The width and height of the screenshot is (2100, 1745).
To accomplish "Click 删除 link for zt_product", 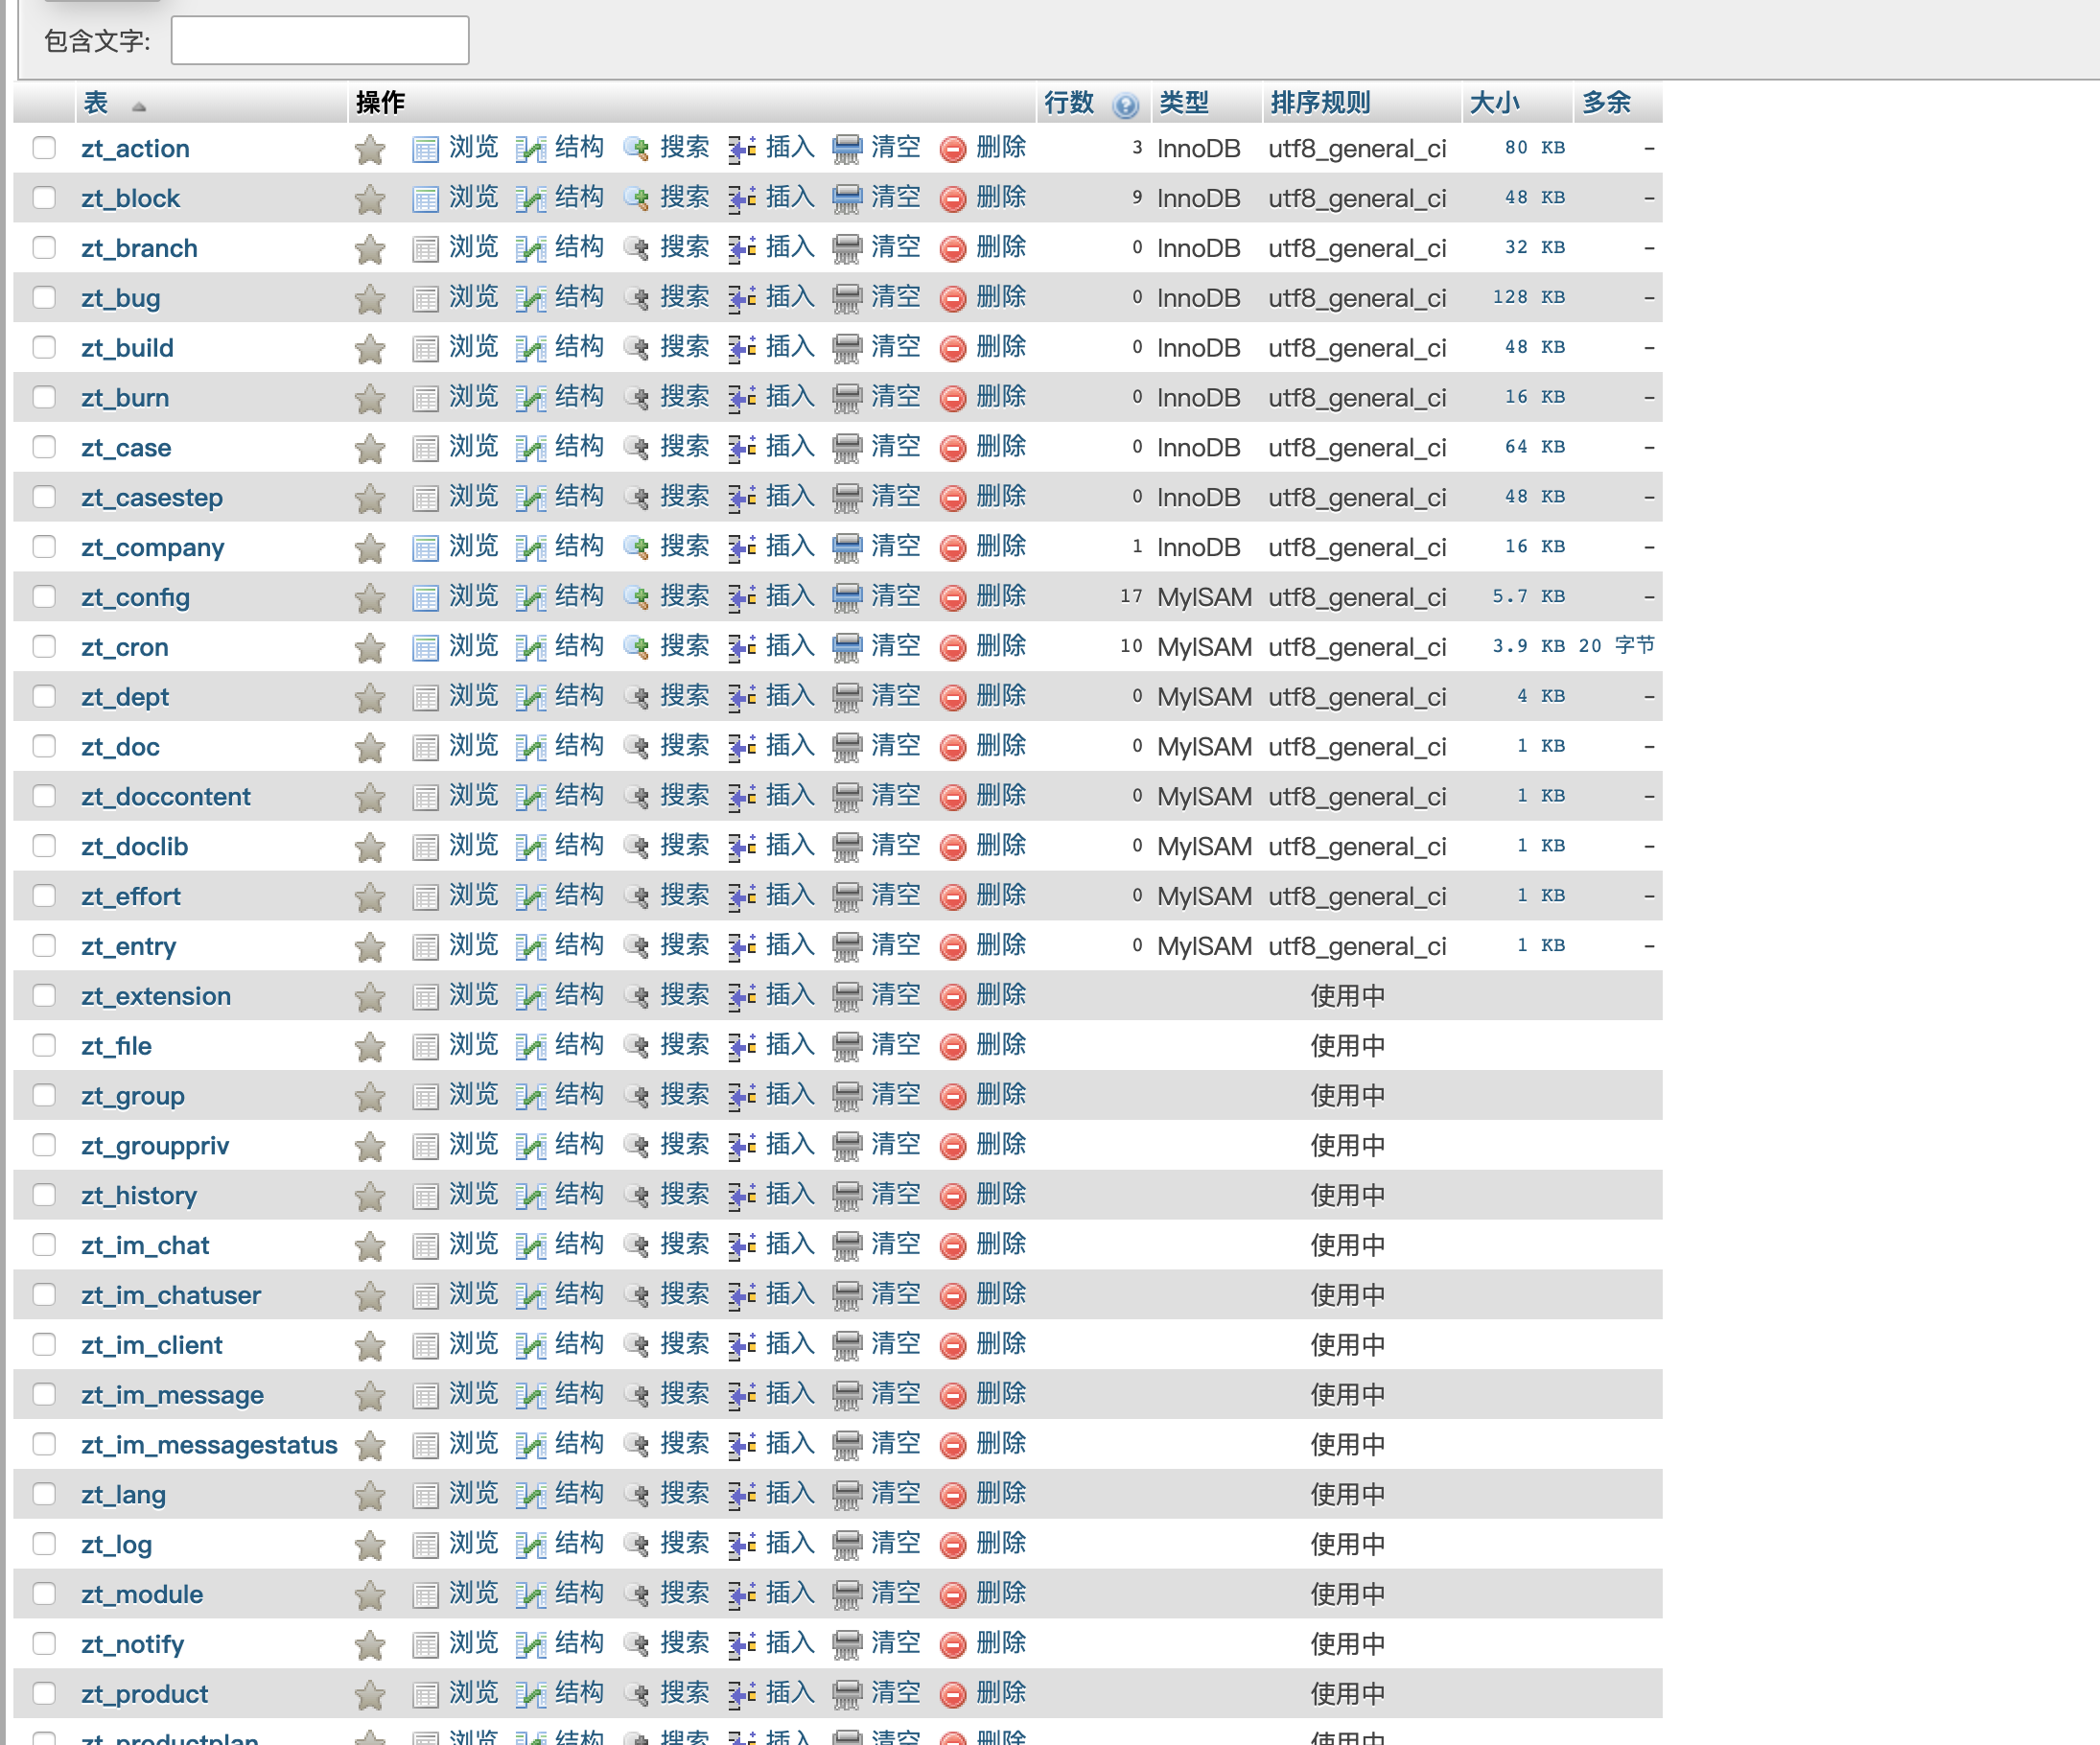I will pos(1001,1693).
